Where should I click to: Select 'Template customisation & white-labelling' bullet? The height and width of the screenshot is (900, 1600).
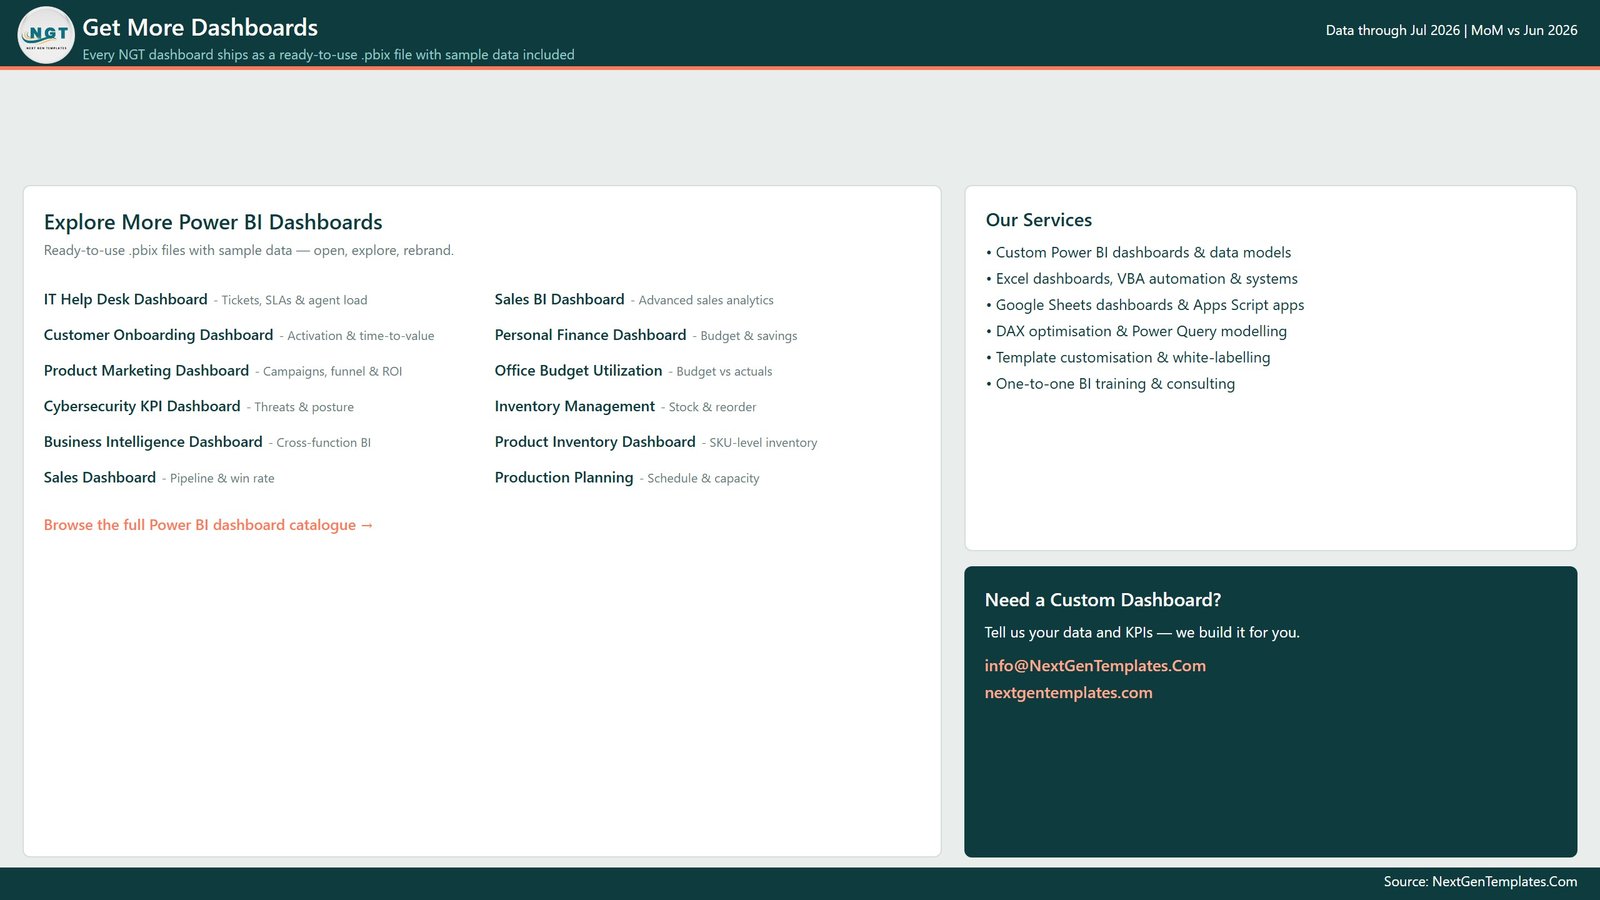point(1128,357)
